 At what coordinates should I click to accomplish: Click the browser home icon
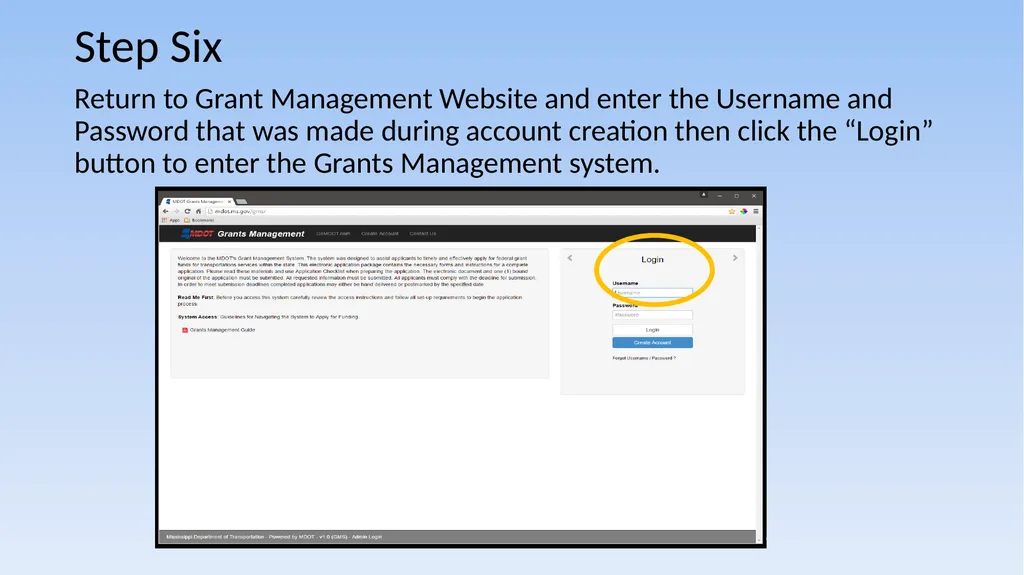coord(199,211)
